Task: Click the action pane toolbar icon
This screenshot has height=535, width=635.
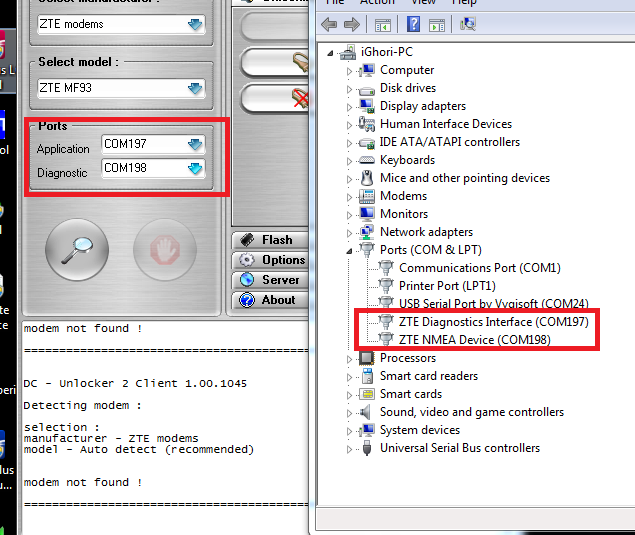Action: 437,25
